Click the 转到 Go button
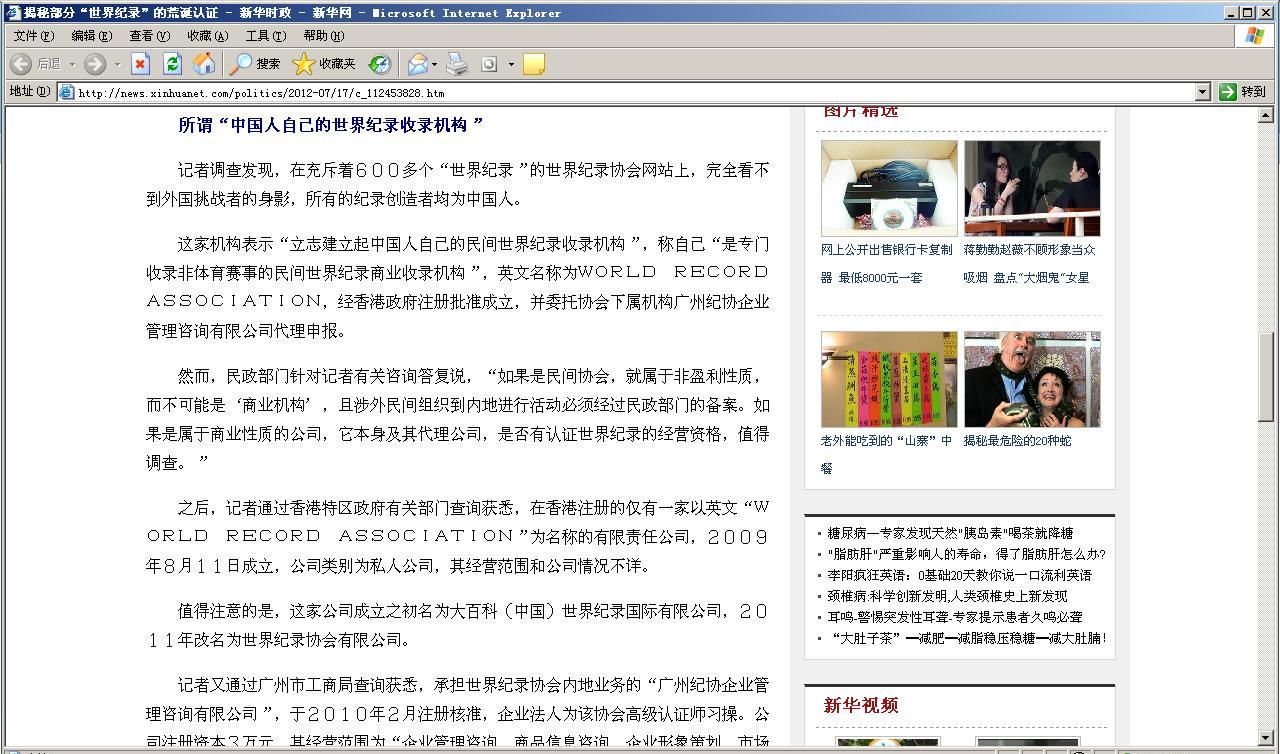This screenshot has height=754, width=1280. tap(1242, 92)
